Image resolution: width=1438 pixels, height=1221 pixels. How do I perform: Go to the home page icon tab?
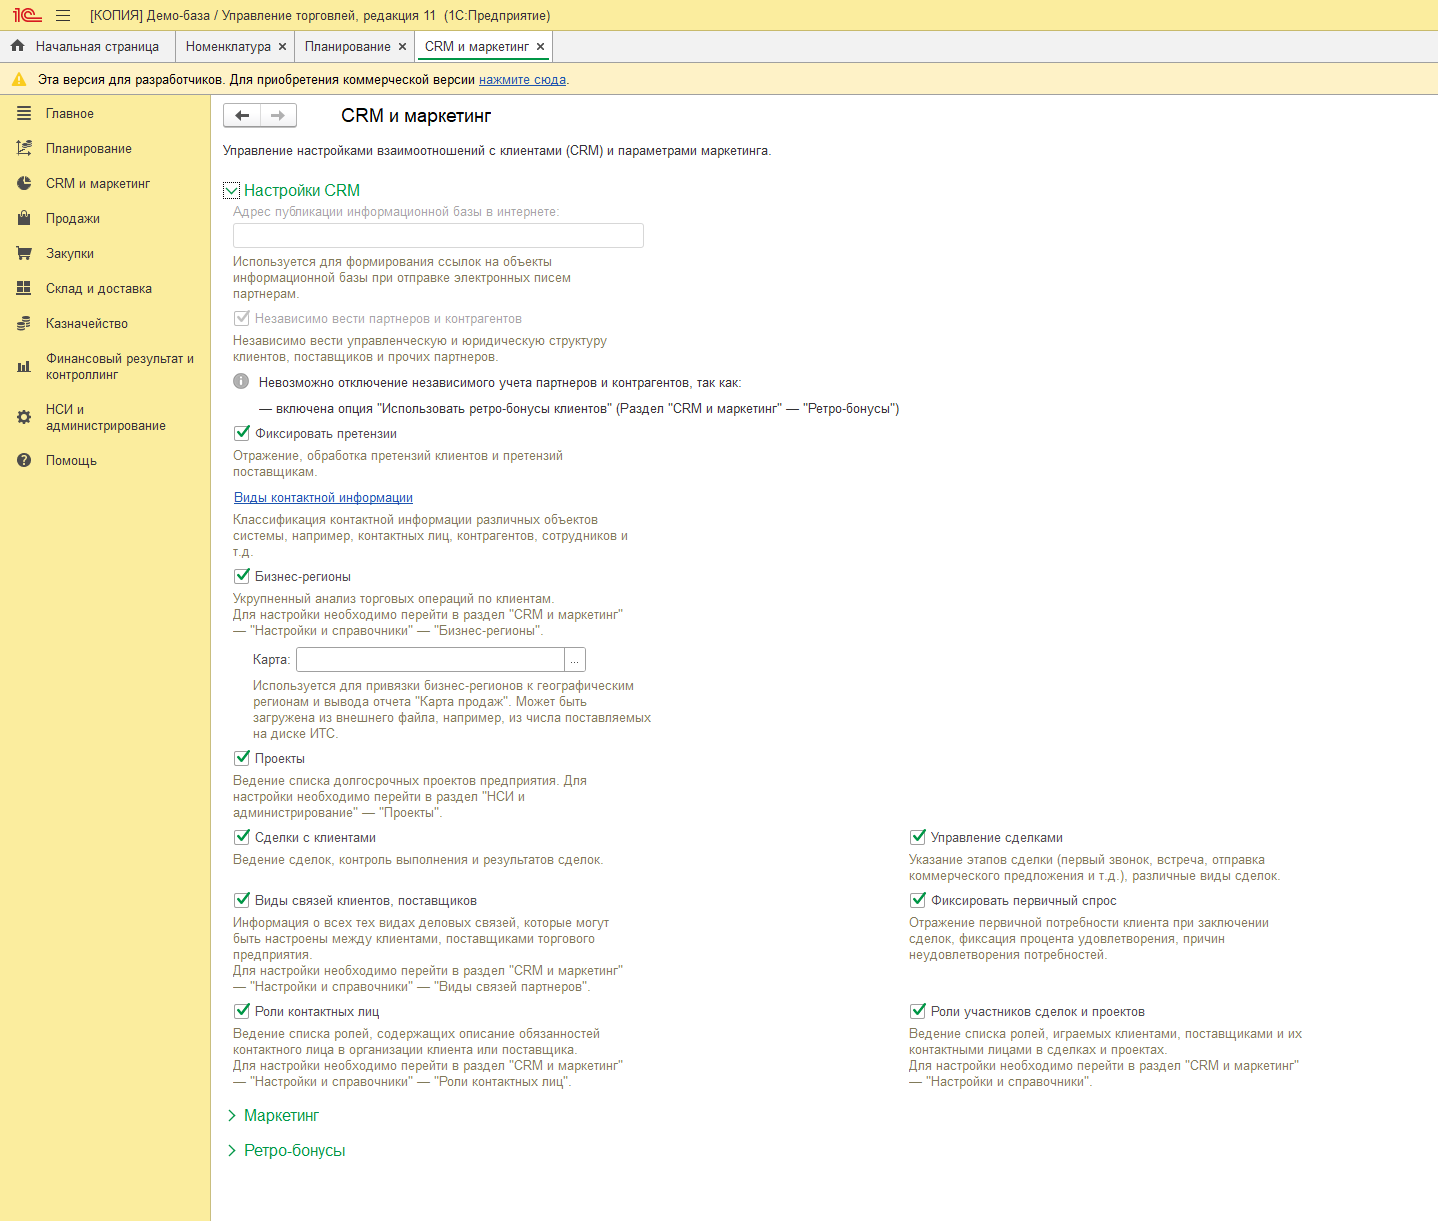click(x=17, y=46)
